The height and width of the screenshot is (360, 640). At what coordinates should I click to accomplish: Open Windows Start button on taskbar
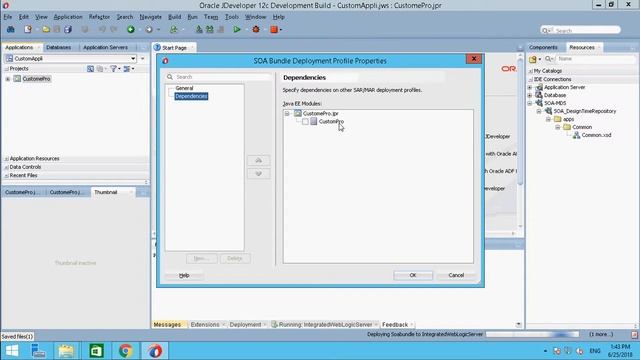(x=12, y=351)
